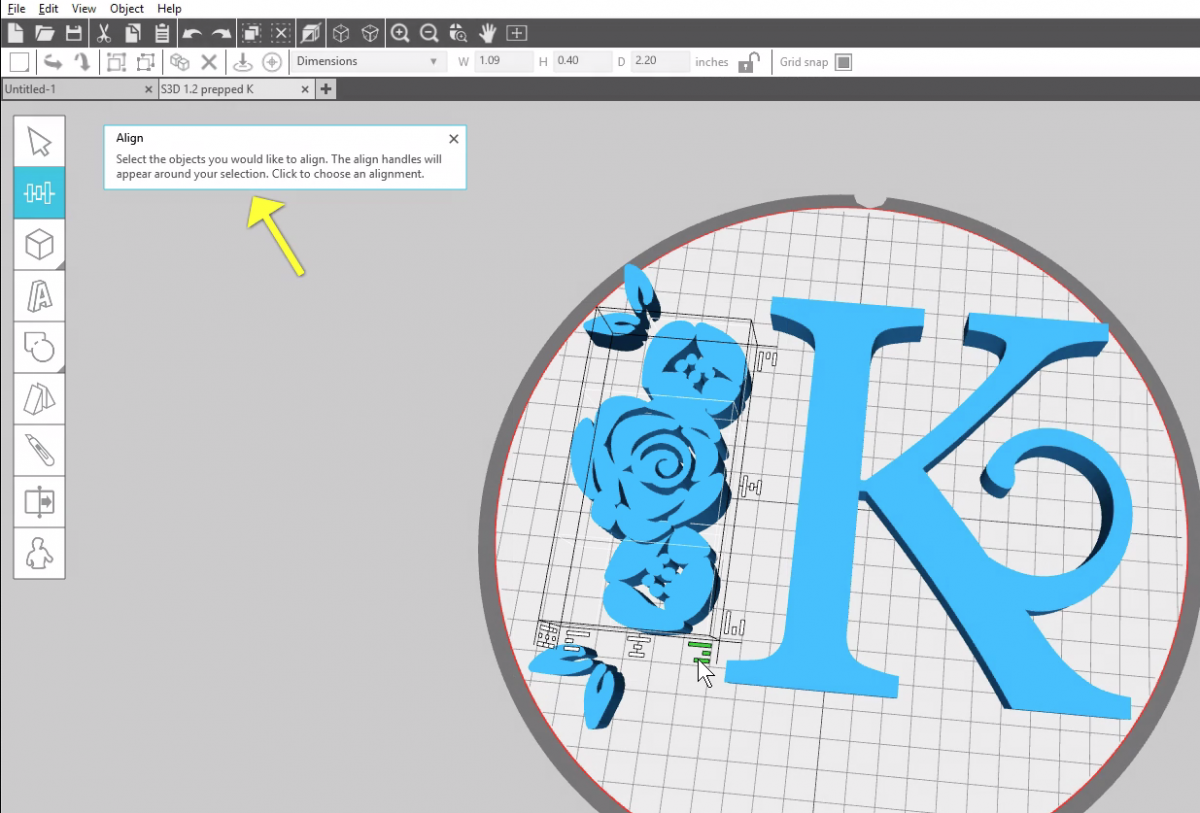
Task: Click the duplicate cubes icon
Action: tap(180, 62)
